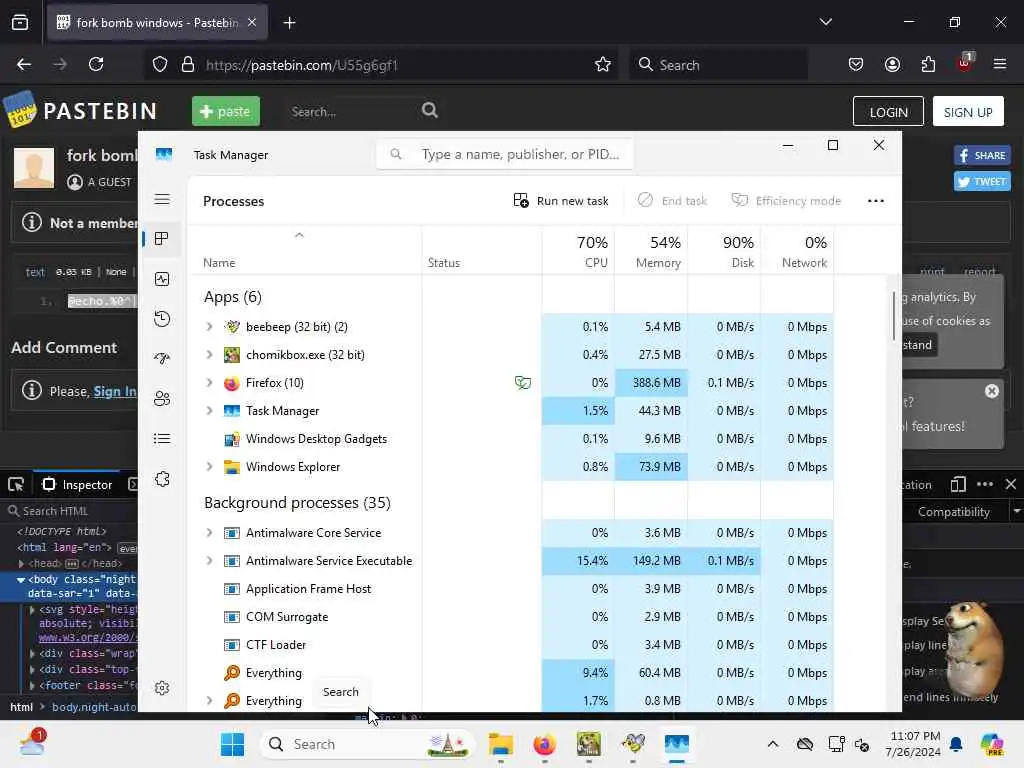The width and height of the screenshot is (1024, 768).
Task: Show hidden system tray icons
Action: [x=773, y=744]
